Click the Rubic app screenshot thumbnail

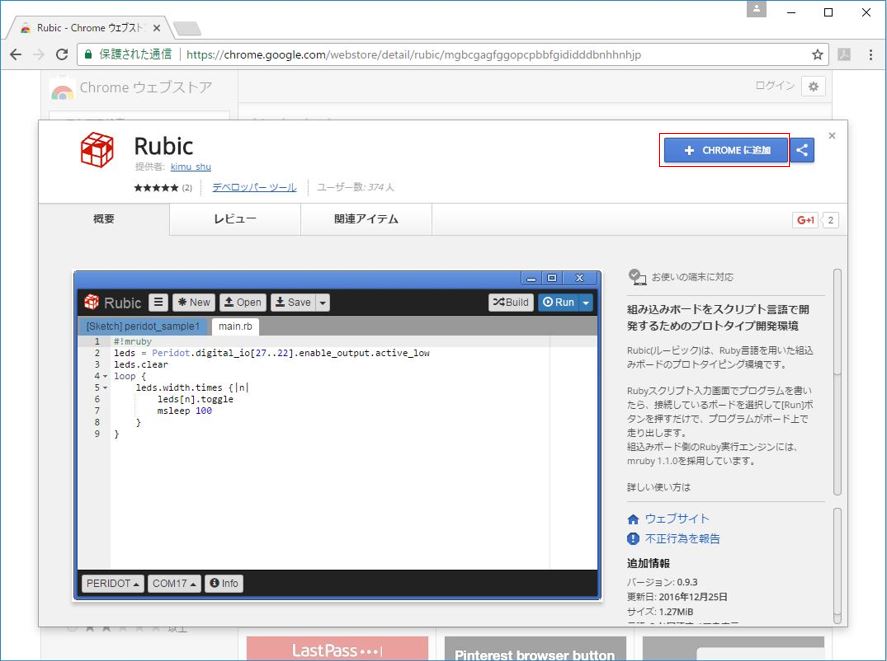pyautogui.click(x=337, y=435)
